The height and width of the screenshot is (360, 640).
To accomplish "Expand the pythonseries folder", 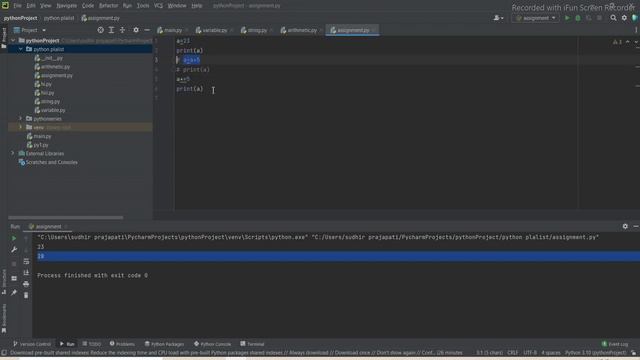I will (x=20, y=119).
